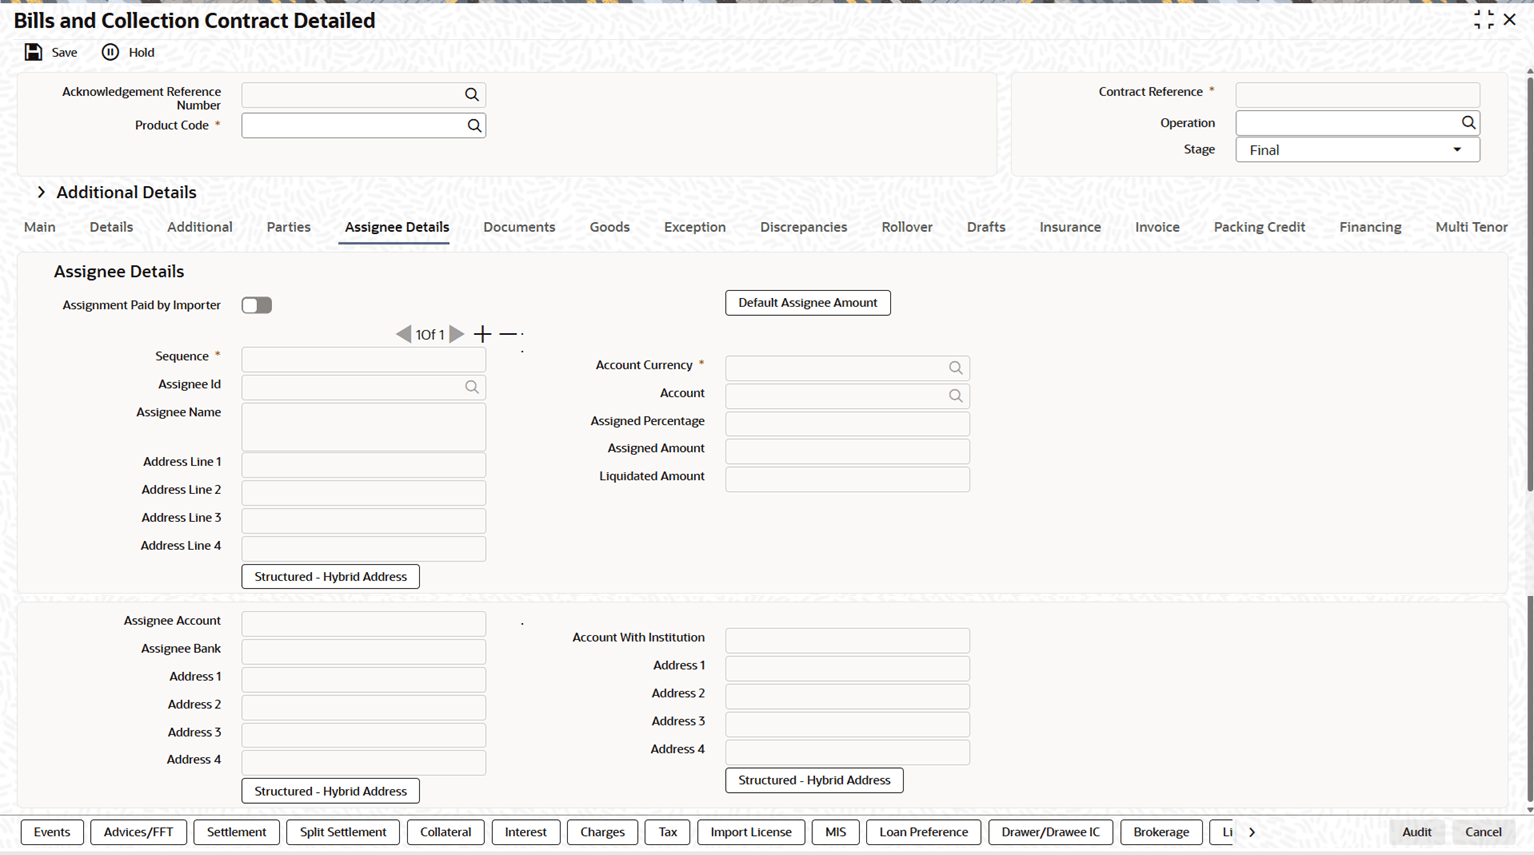Switch to the Main tab
This screenshot has height=855, width=1534.
click(40, 227)
